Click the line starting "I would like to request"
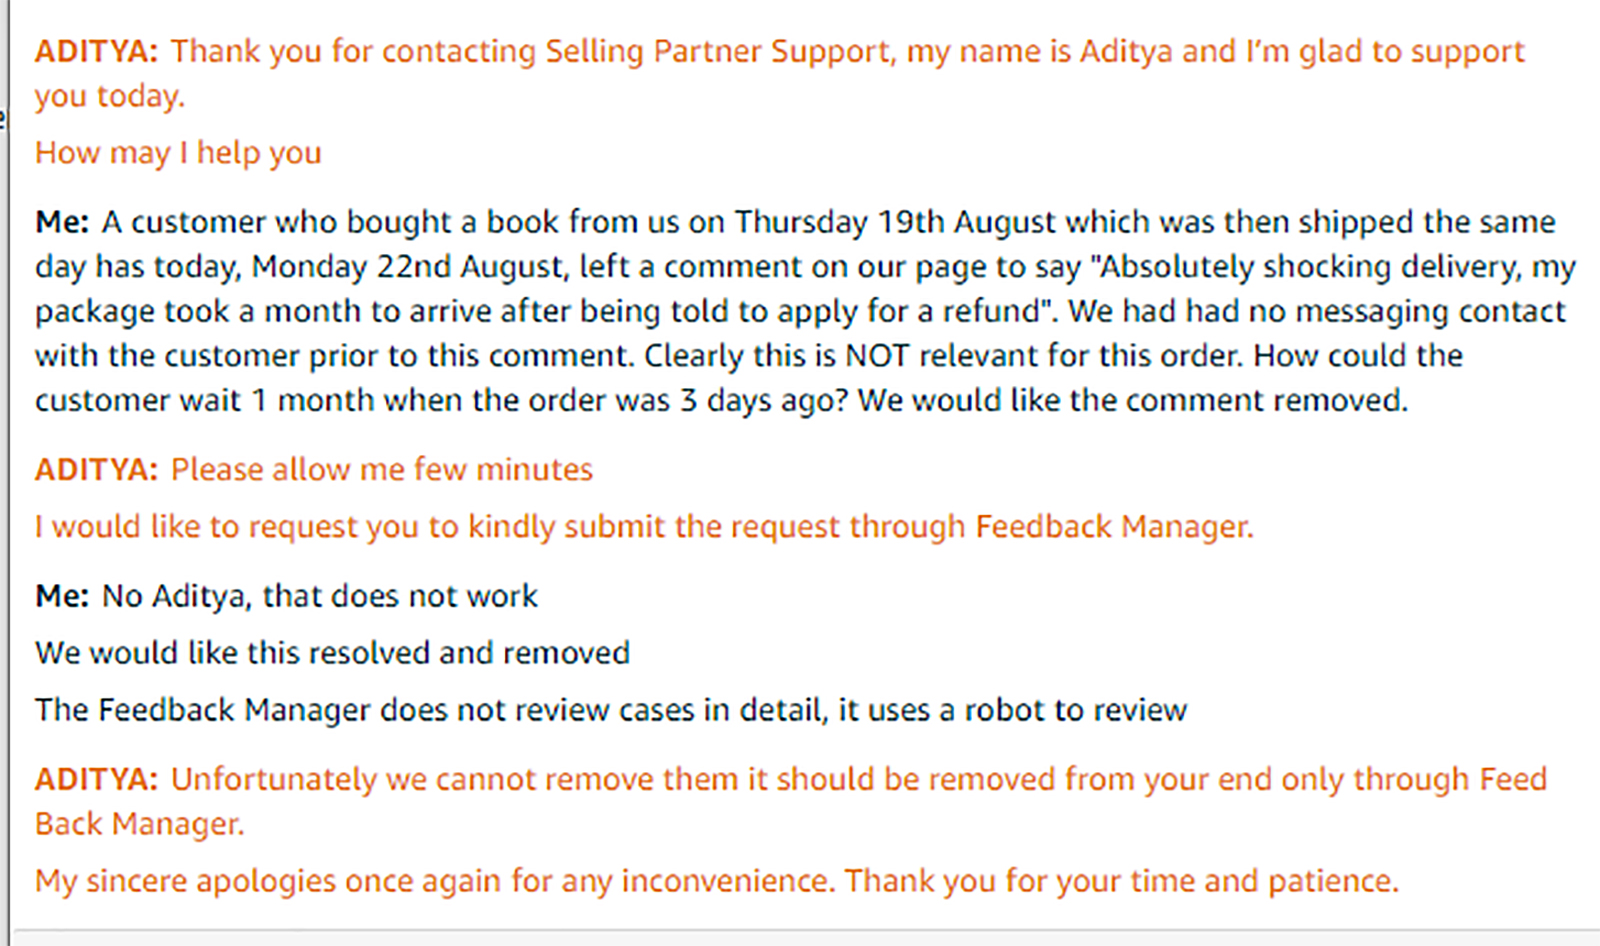Viewport: 1600px width, 946px height. click(644, 527)
